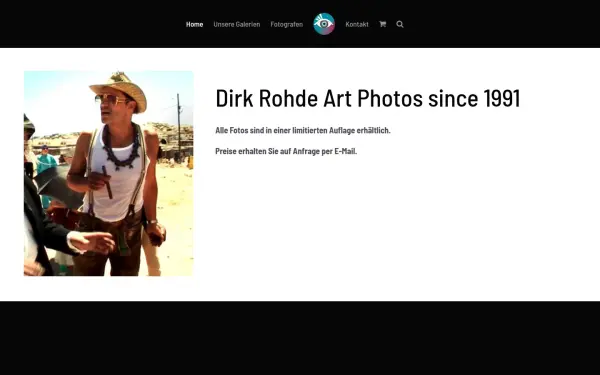Click the search magnifier icon

click(400, 24)
